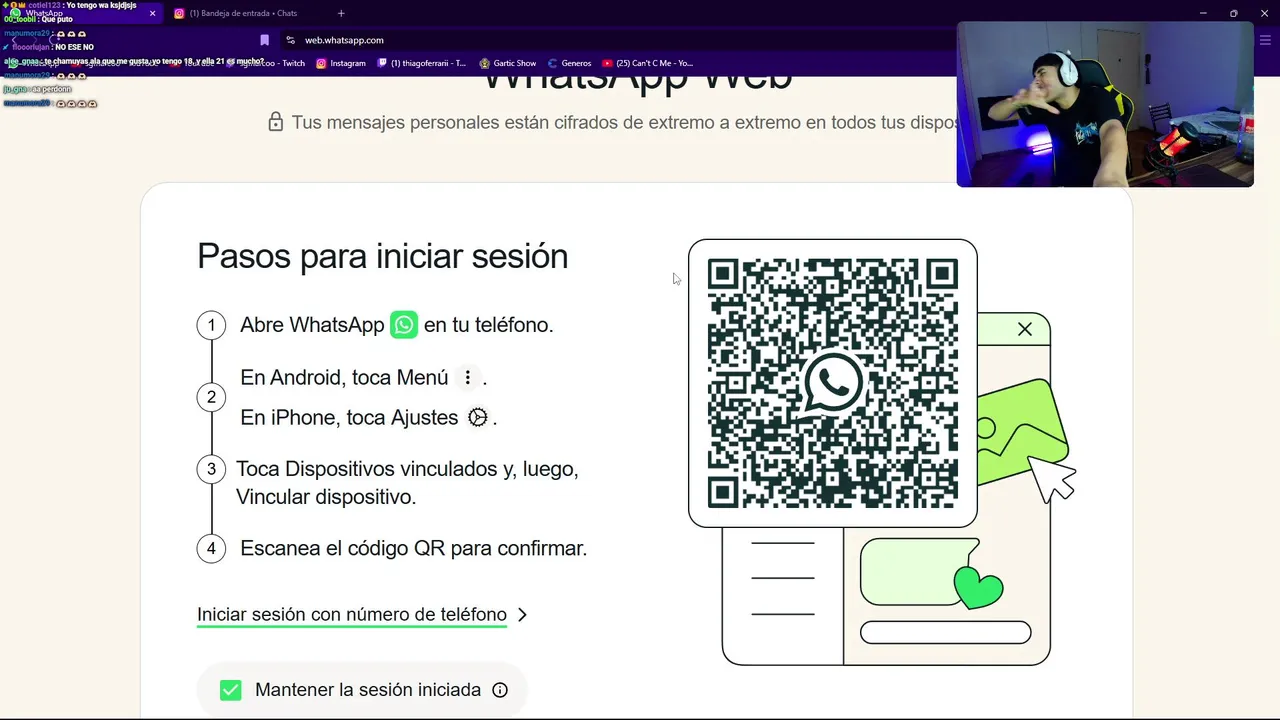Viewport: 1280px width, 720px height.
Task: Open the Generos bookmark
Action: 569,63
